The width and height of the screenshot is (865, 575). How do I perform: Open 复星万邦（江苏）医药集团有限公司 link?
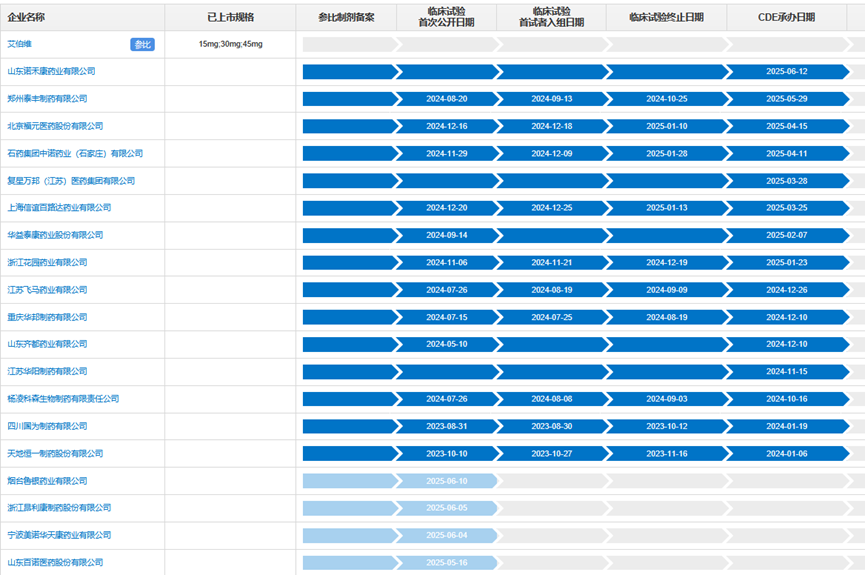point(71,181)
